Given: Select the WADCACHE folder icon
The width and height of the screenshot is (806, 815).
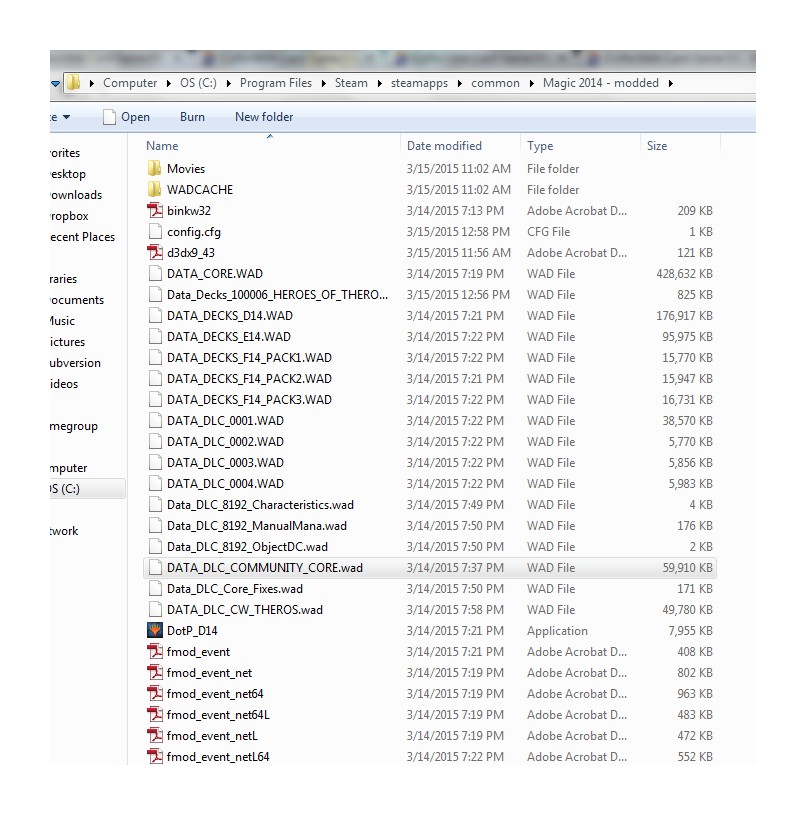Looking at the screenshot, I should [154, 190].
